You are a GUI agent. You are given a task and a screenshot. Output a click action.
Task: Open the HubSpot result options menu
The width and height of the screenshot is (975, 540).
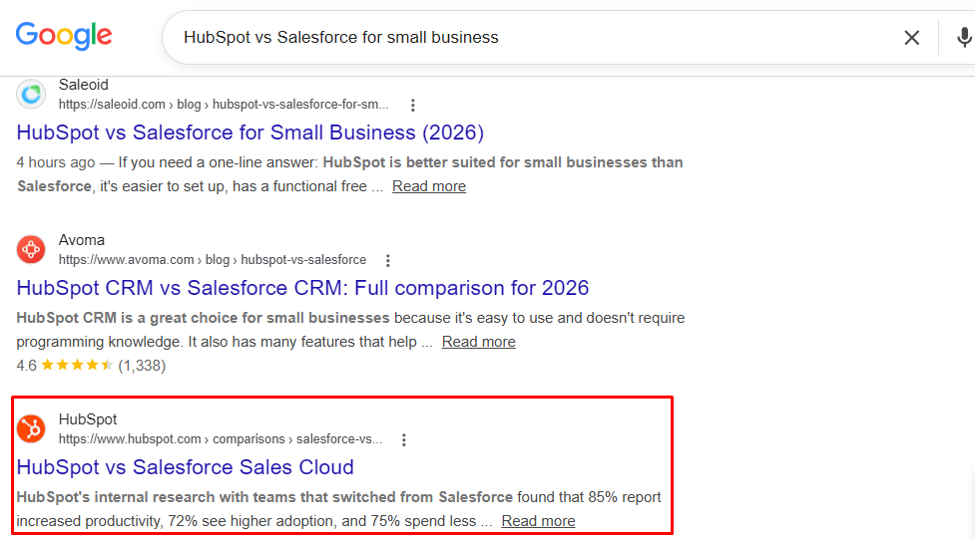click(x=404, y=440)
